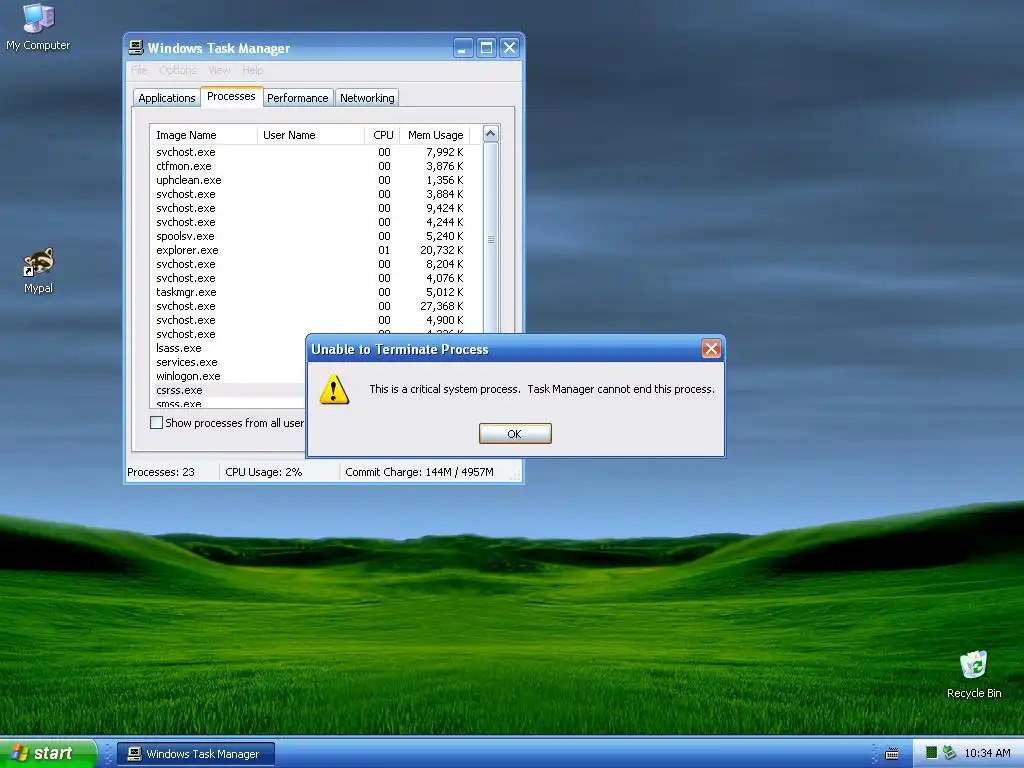The image size is (1024, 768).
Task: Switch to the Applications tab
Action: point(167,98)
